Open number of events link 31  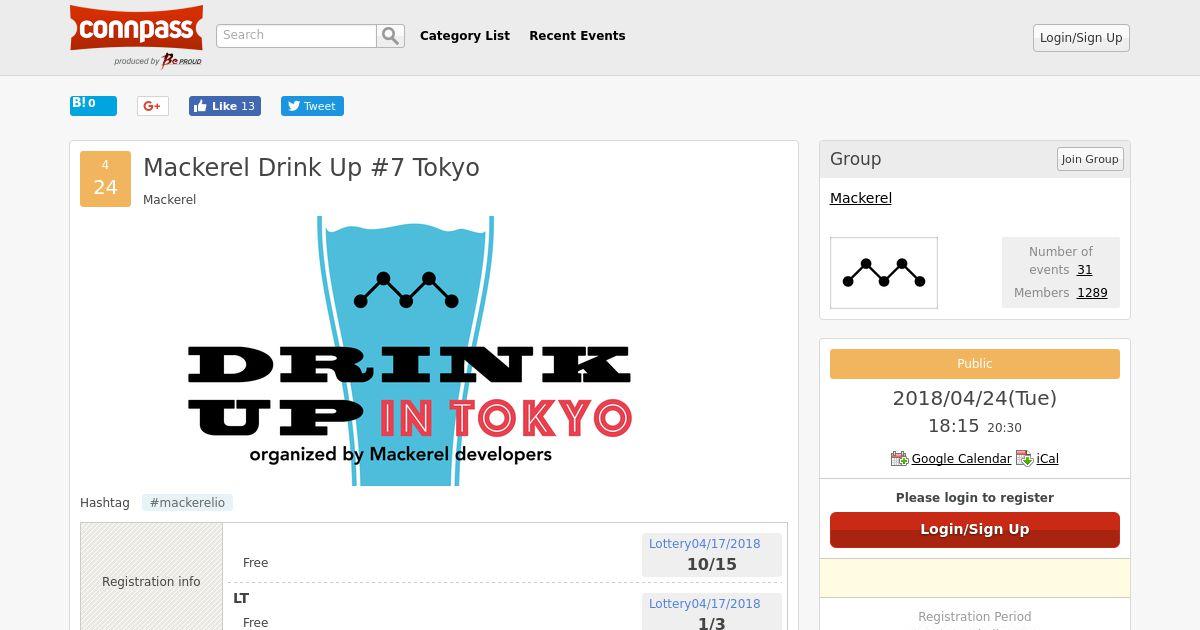tap(1085, 270)
